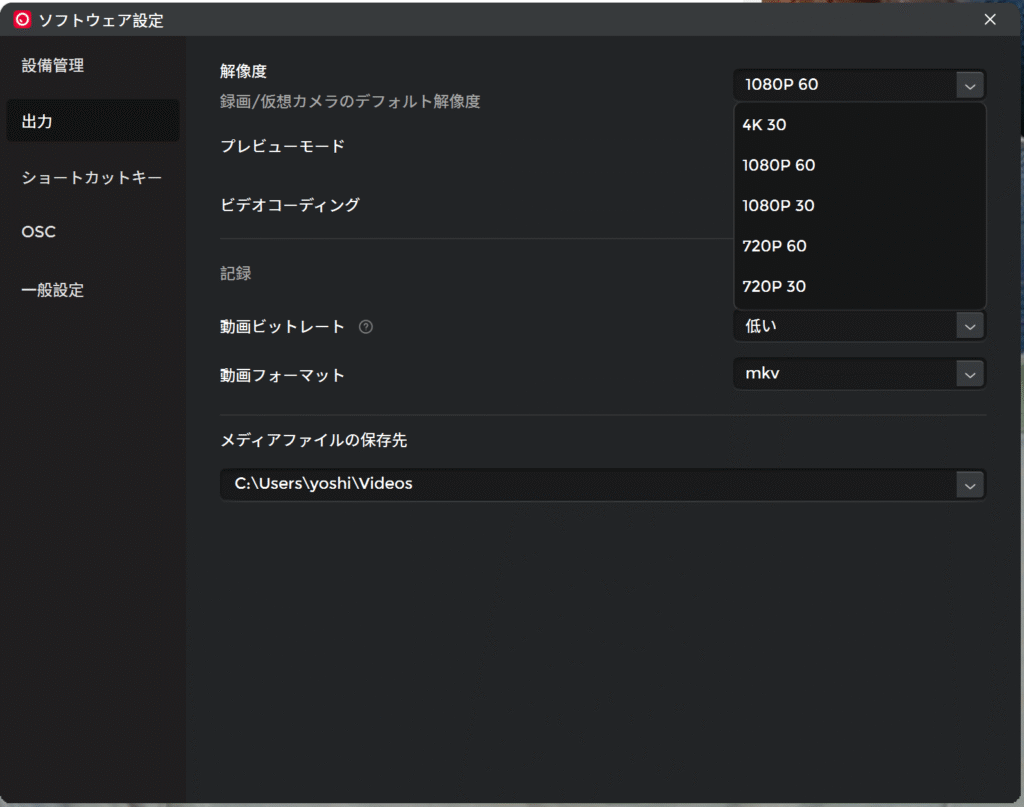The height and width of the screenshot is (807, 1024).
Task: Close the ソフトウェア設定 window
Action: tap(990, 19)
